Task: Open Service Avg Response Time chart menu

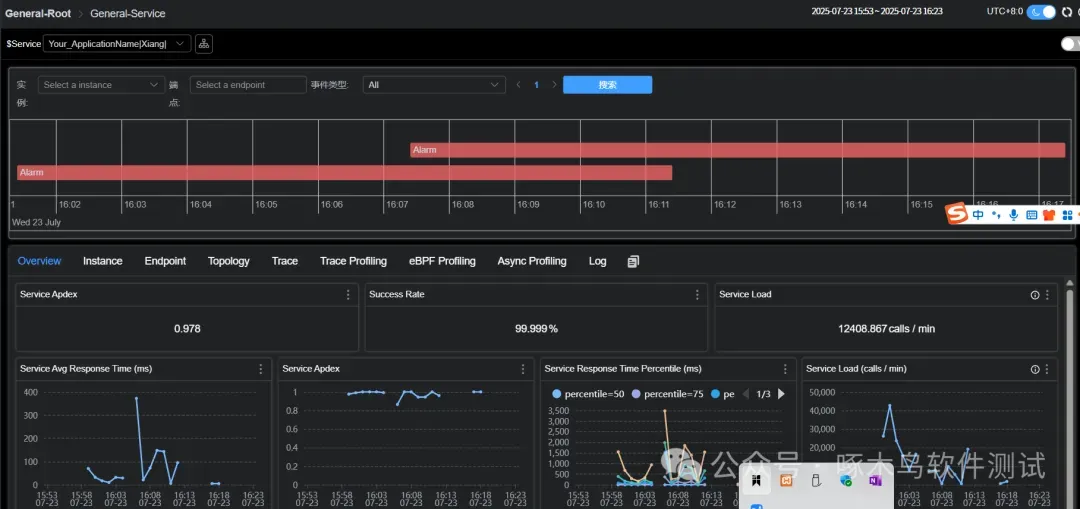Action: [260, 369]
